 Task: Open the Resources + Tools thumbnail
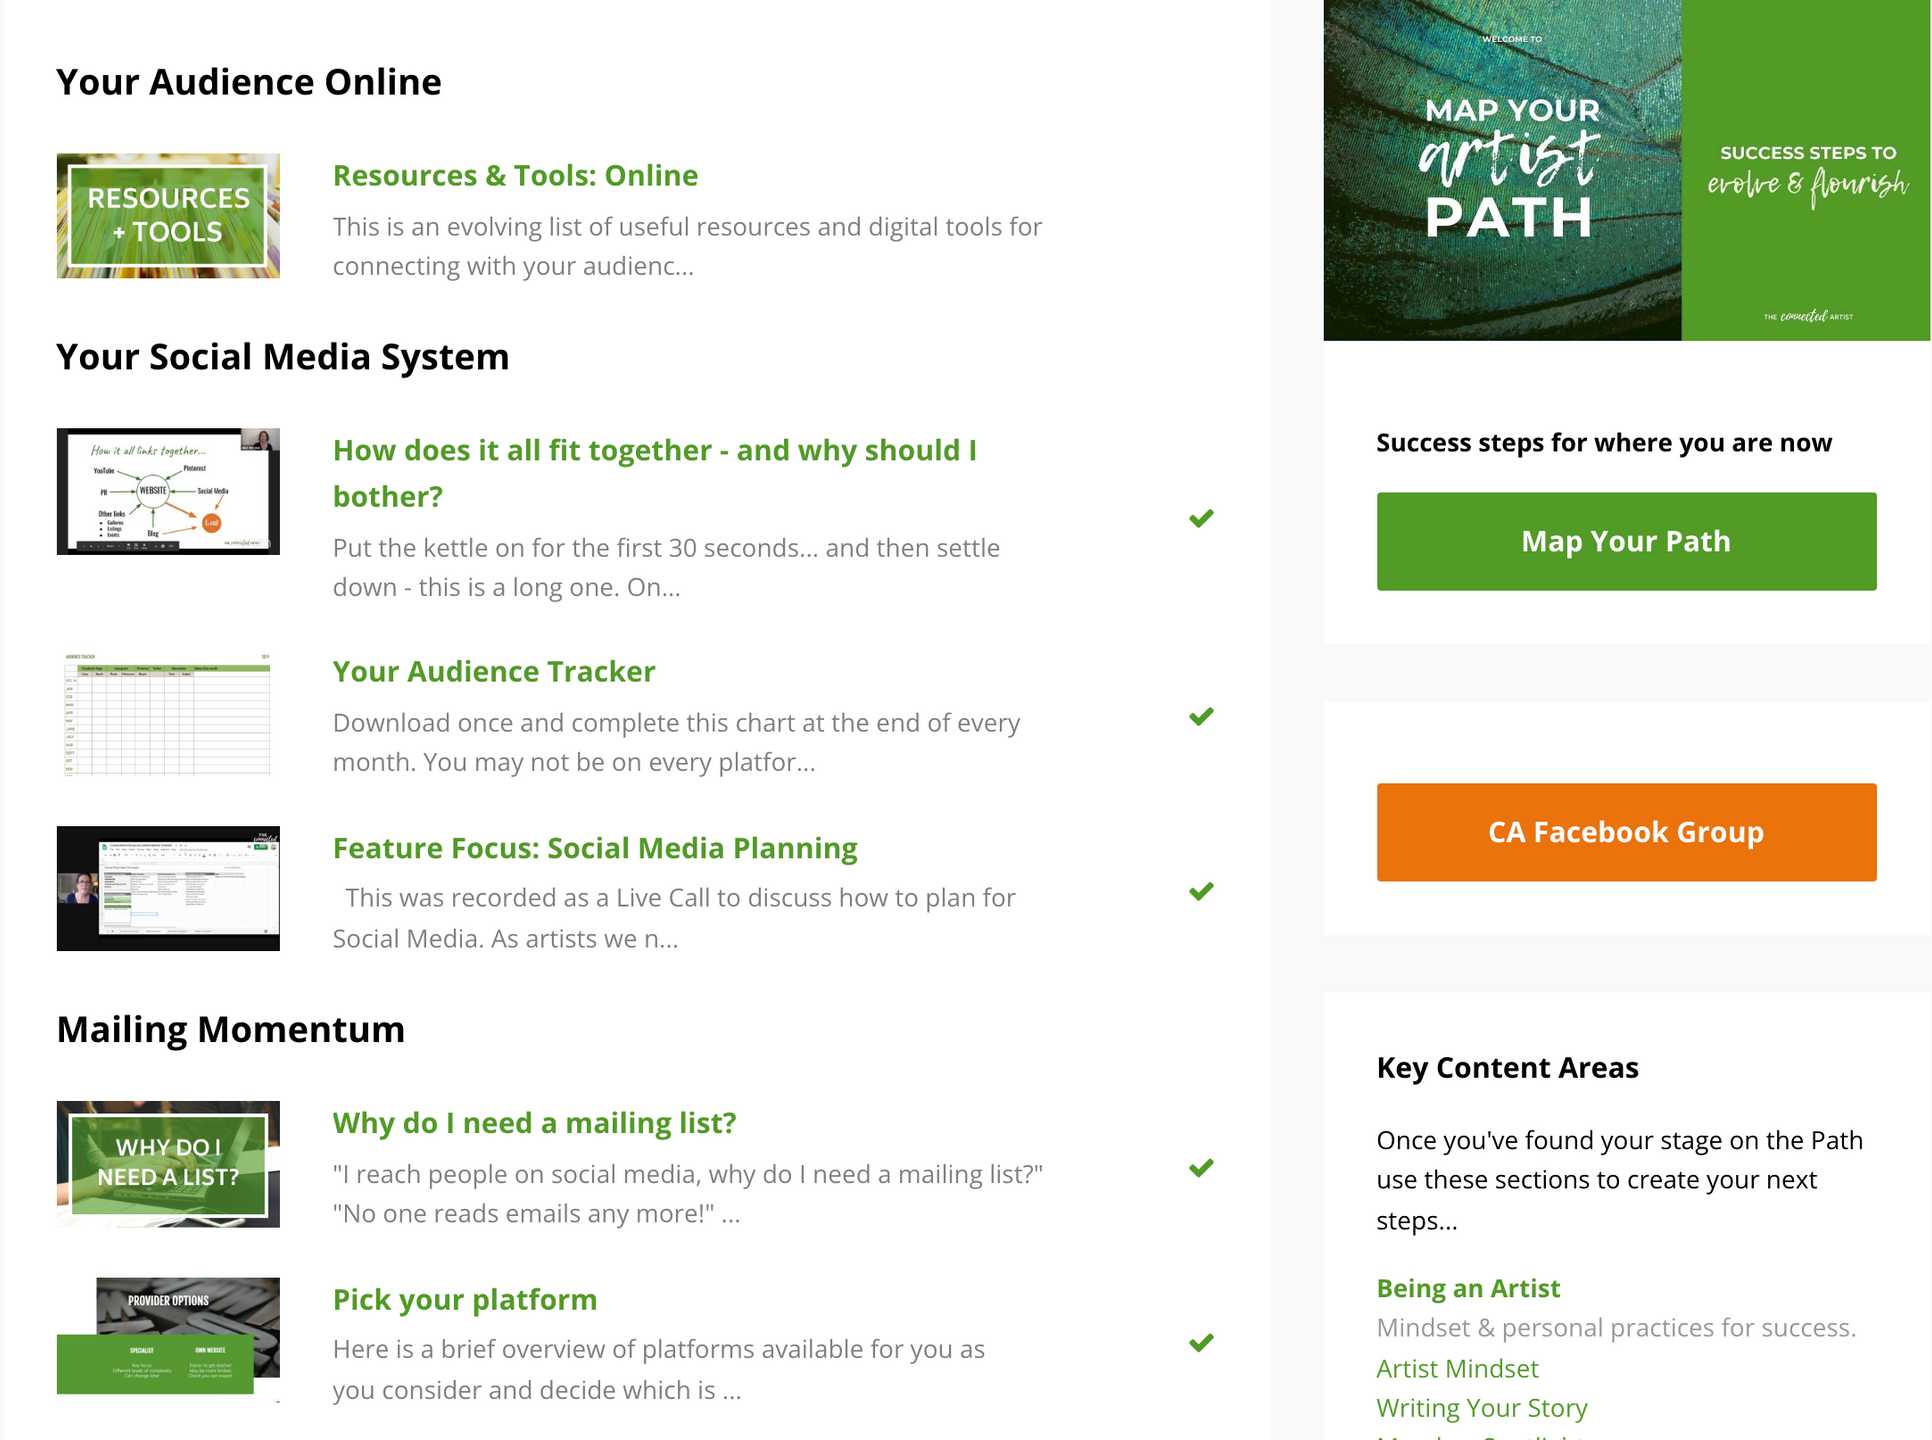pos(168,215)
